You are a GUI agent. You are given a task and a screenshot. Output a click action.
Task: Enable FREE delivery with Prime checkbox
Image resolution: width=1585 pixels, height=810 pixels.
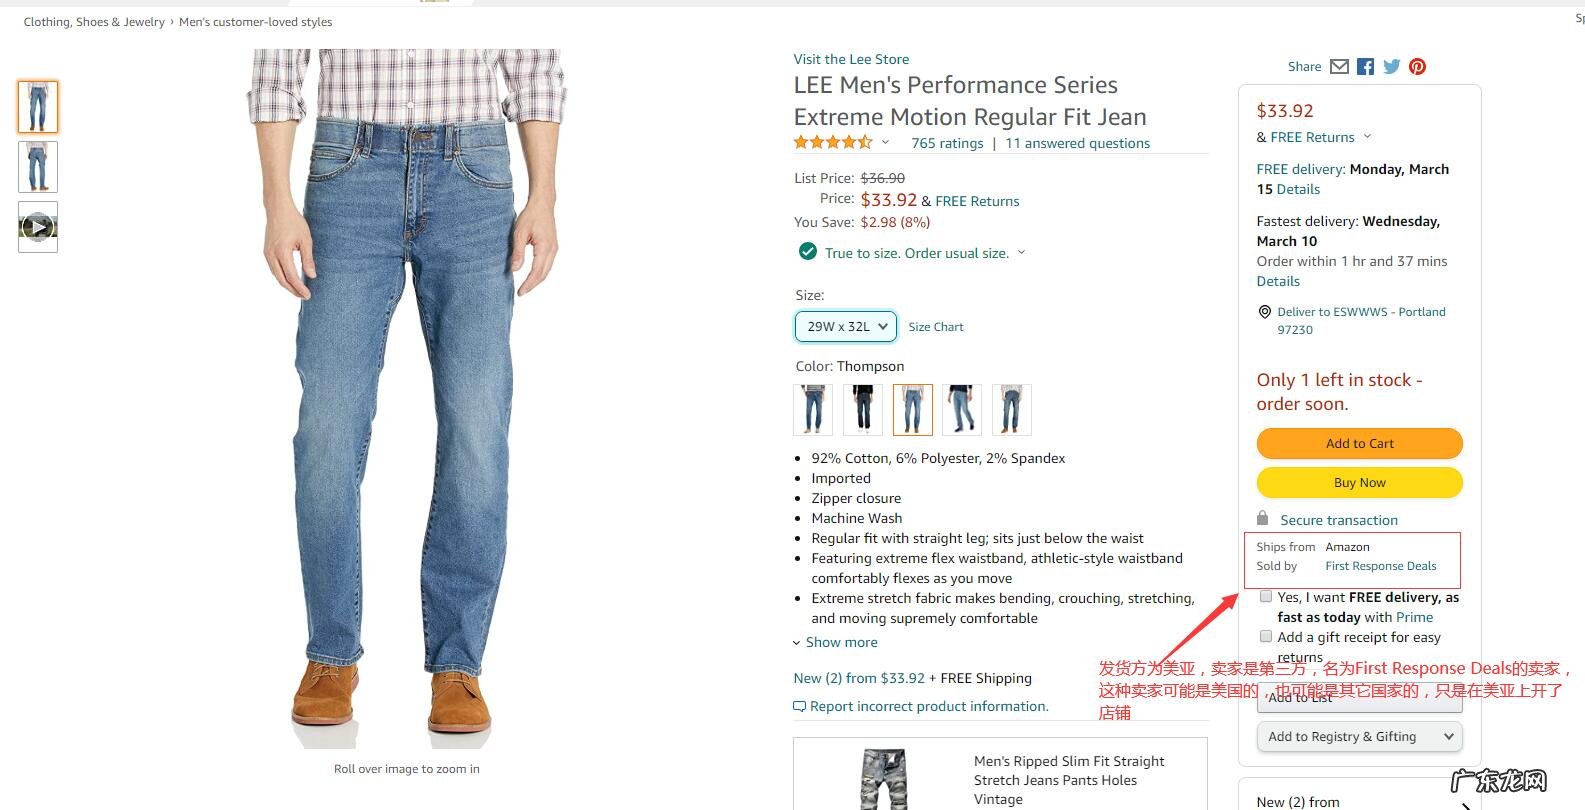point(1266,597)
